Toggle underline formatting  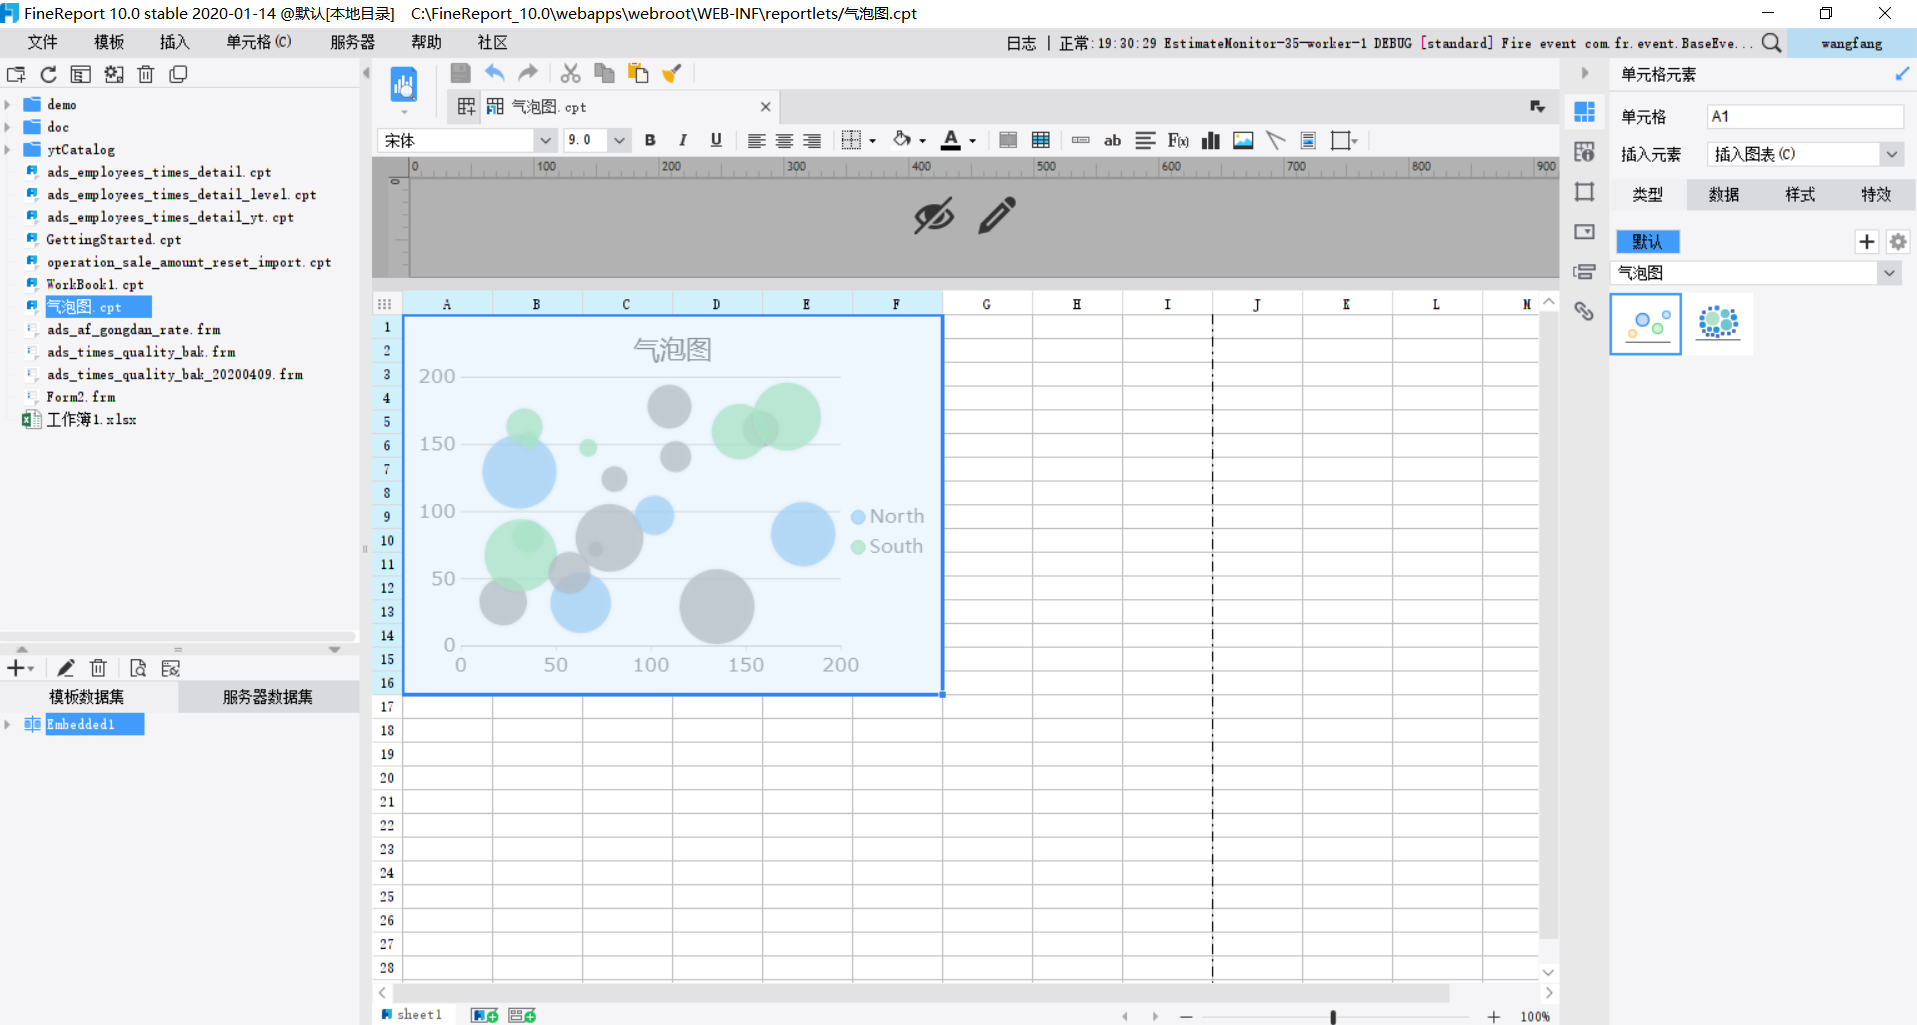716,141
